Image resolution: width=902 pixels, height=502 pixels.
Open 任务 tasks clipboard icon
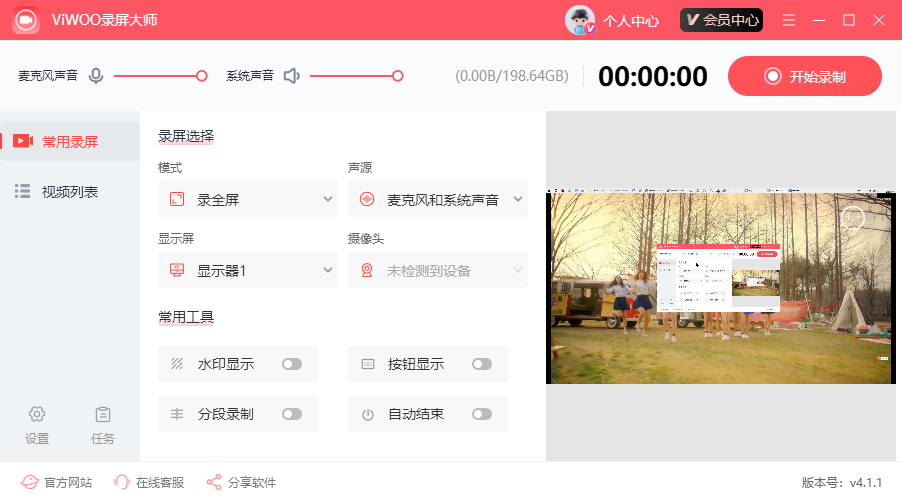103,425
